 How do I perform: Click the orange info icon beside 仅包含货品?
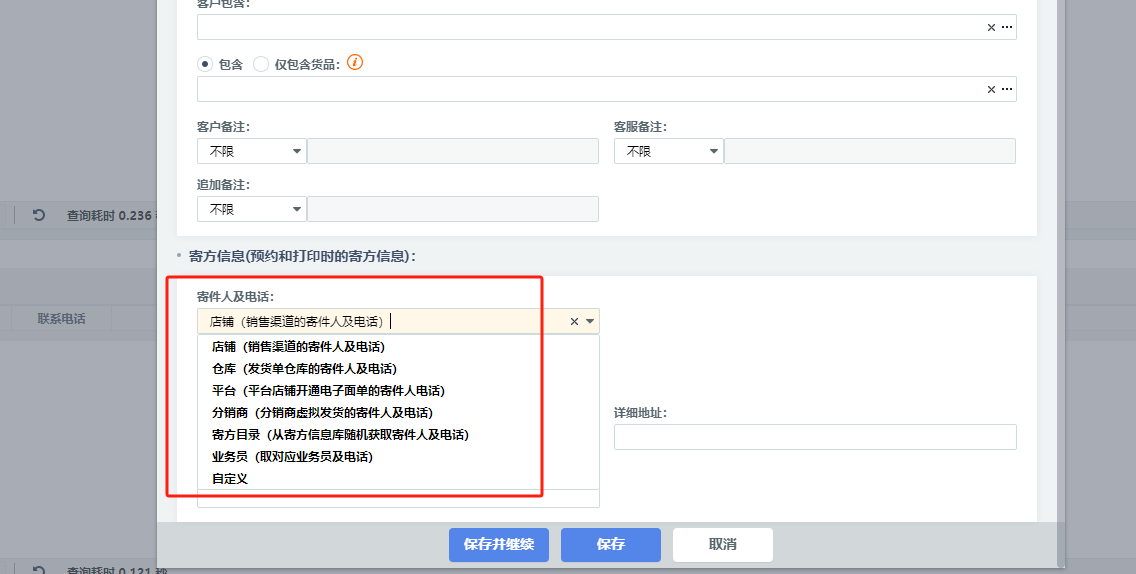(x=355, y=62)
